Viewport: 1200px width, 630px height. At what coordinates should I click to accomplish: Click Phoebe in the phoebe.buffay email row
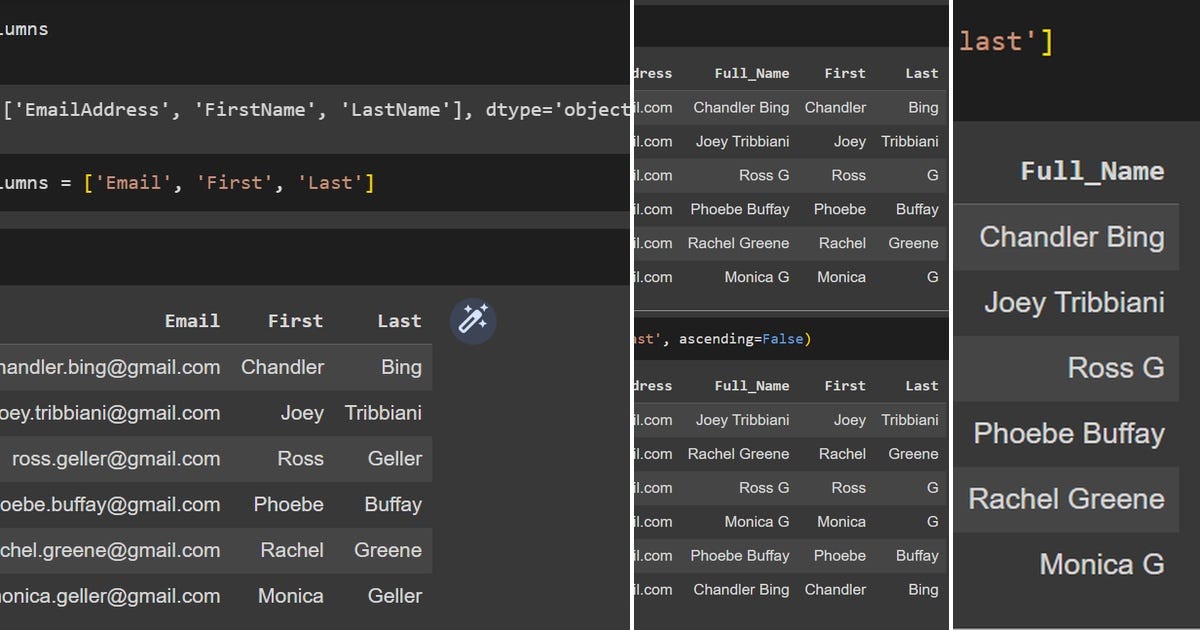tap(289, 505)
